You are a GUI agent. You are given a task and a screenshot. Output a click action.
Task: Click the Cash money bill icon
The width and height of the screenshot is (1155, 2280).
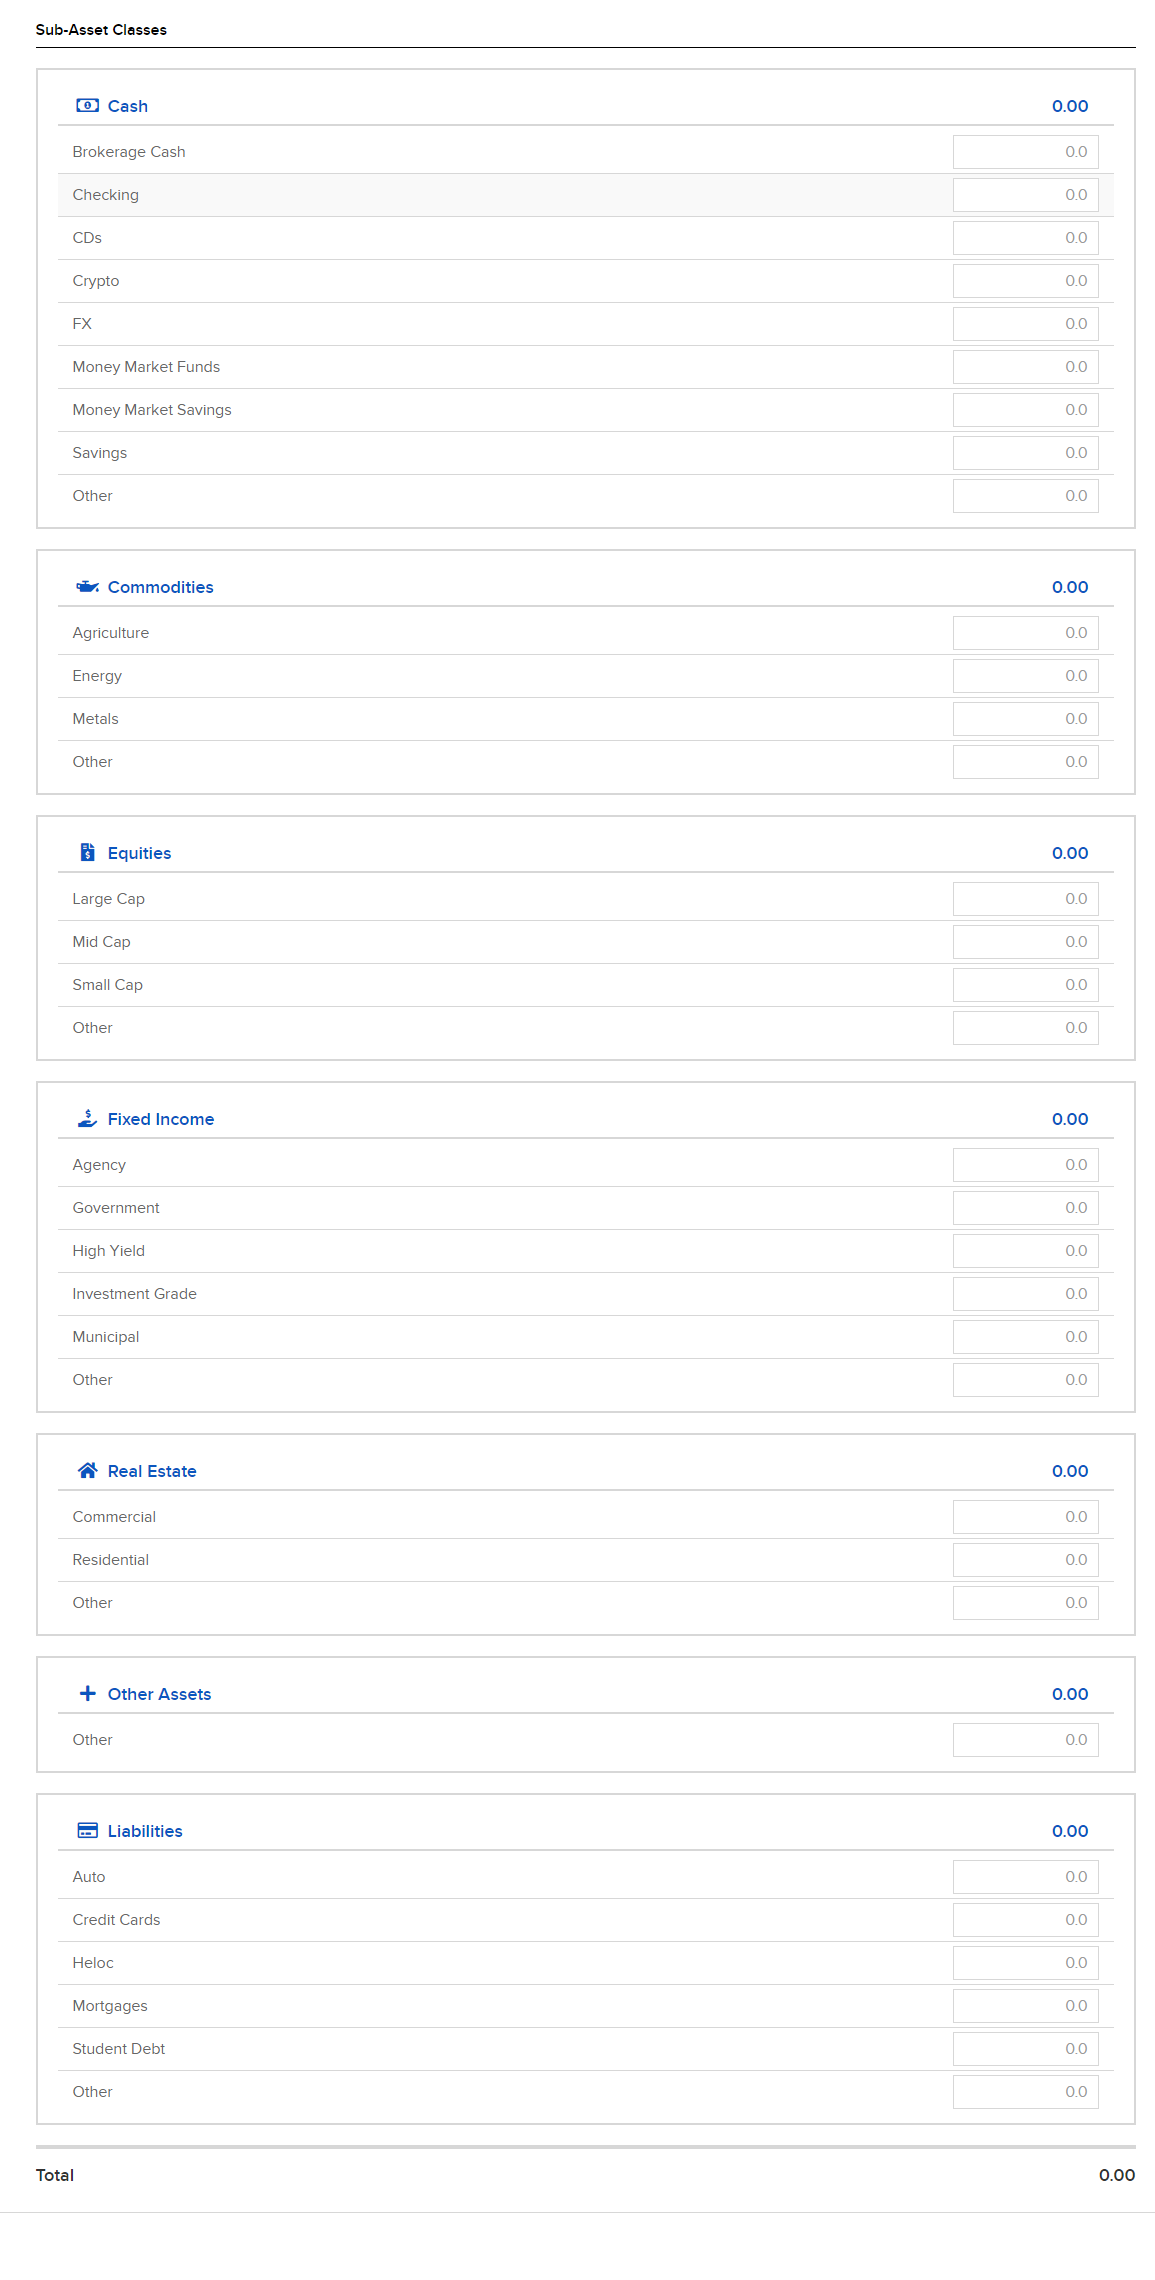pyautogui.click(x=87, y=106)
